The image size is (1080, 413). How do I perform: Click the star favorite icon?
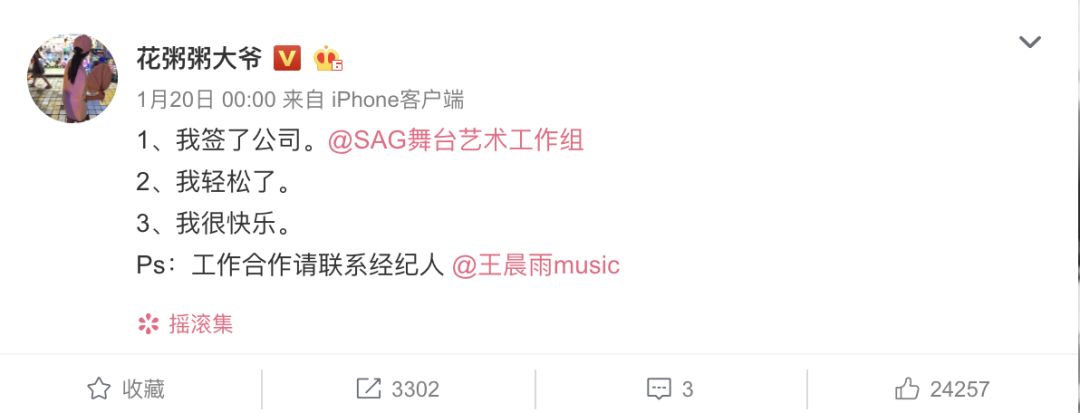pos(99,389)
